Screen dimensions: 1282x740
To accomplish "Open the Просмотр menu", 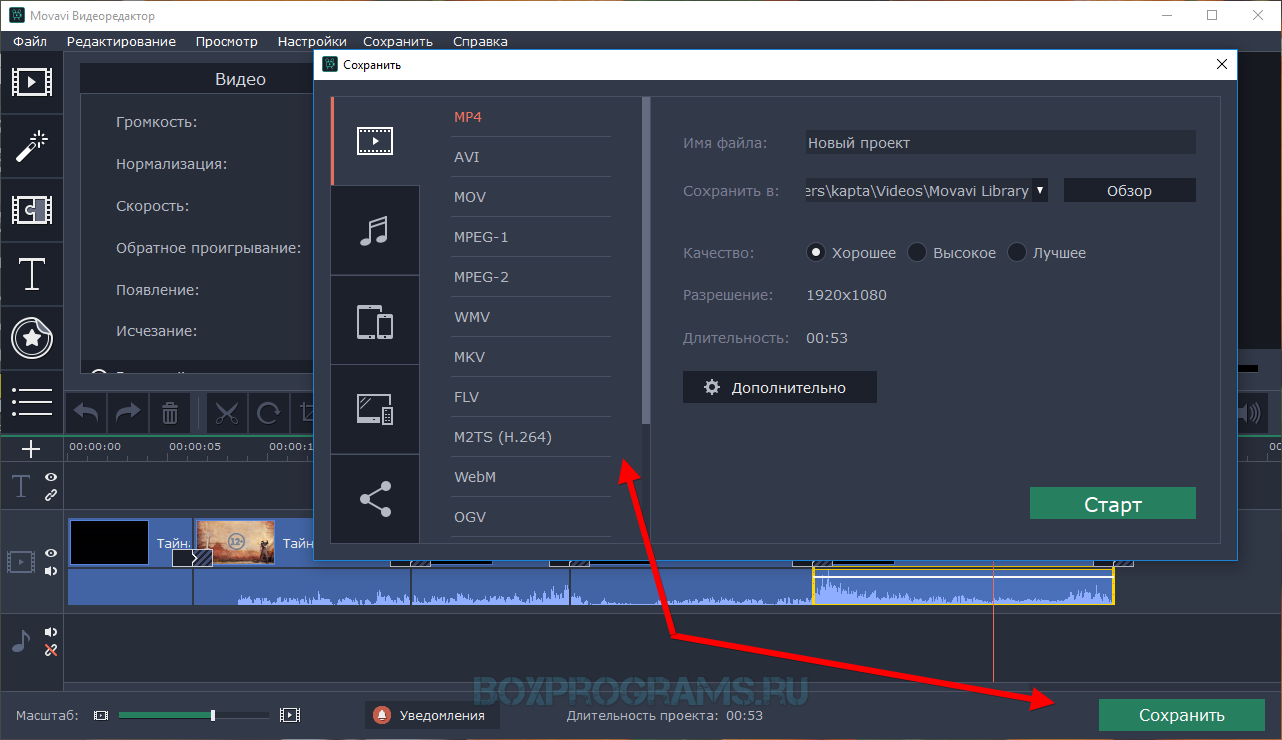I will pos(227,41).
